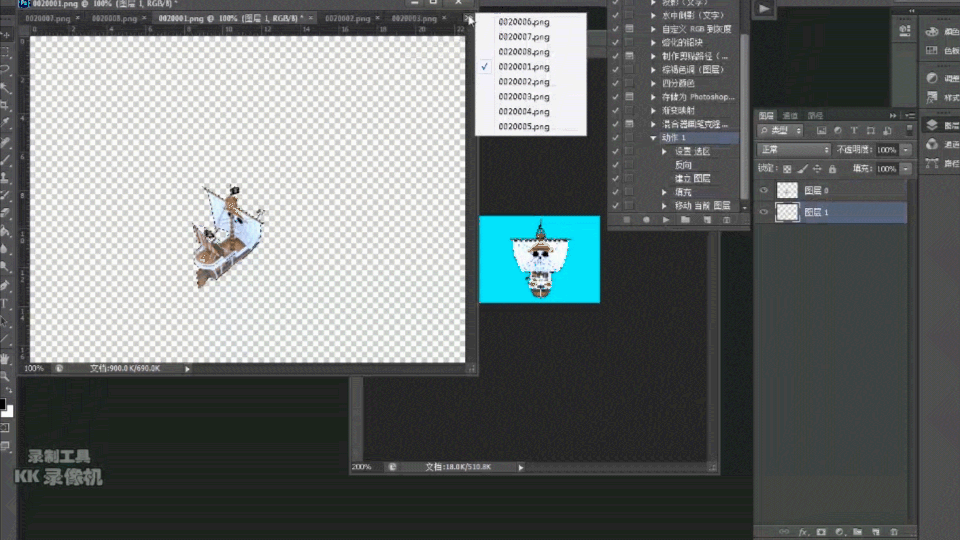Select the Brush tool

click(x=5, y=159)
